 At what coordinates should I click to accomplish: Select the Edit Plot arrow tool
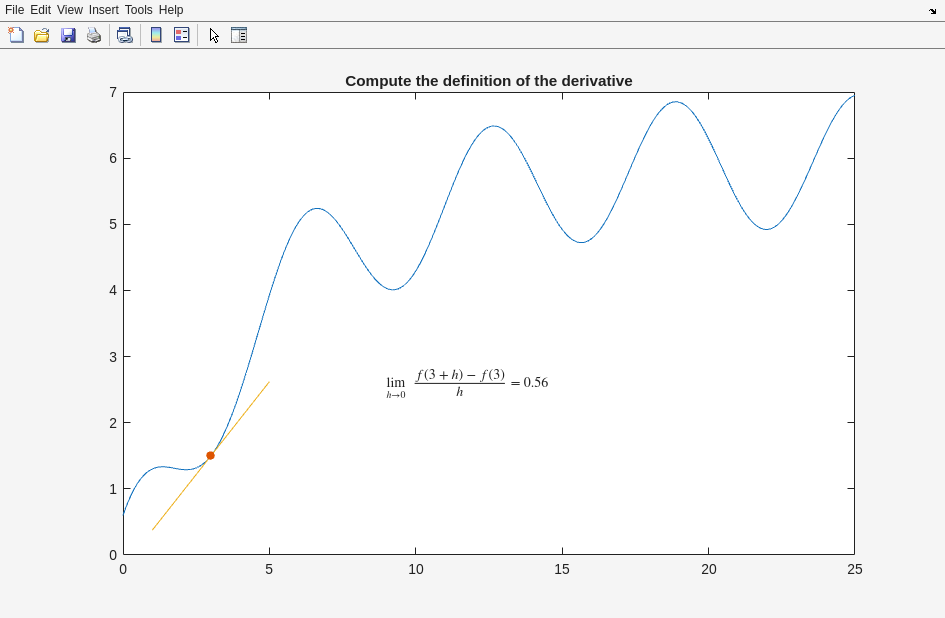tap(214, 35)
